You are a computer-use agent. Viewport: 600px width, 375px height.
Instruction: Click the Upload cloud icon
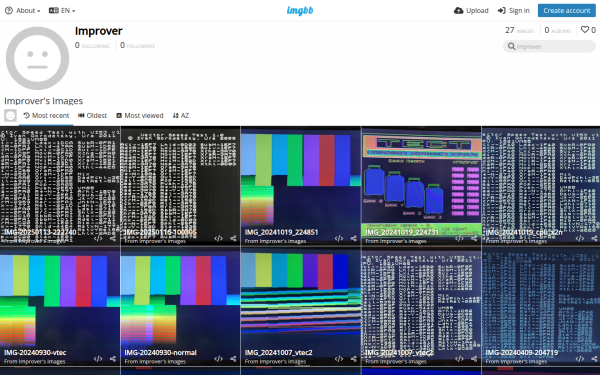[x=458, y=11]
